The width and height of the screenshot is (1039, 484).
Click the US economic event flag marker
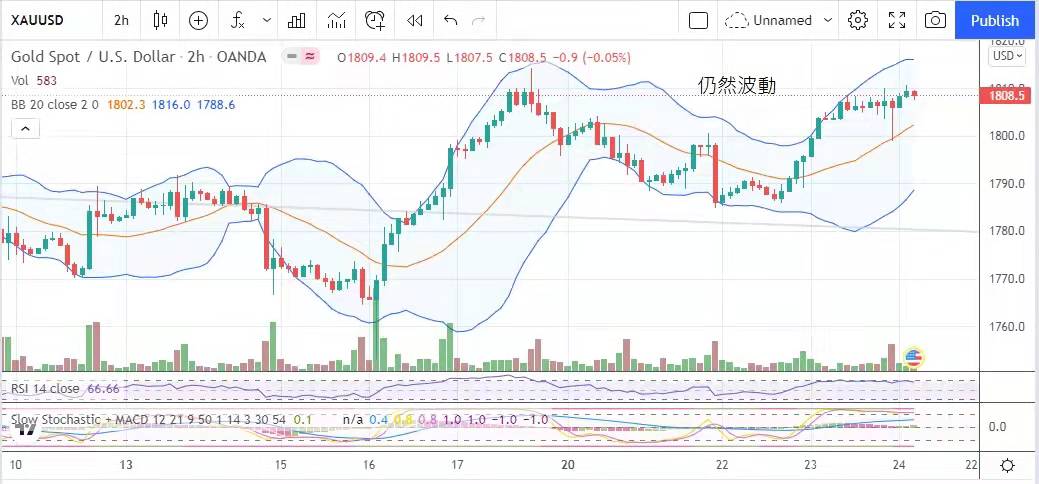[912, 357]
